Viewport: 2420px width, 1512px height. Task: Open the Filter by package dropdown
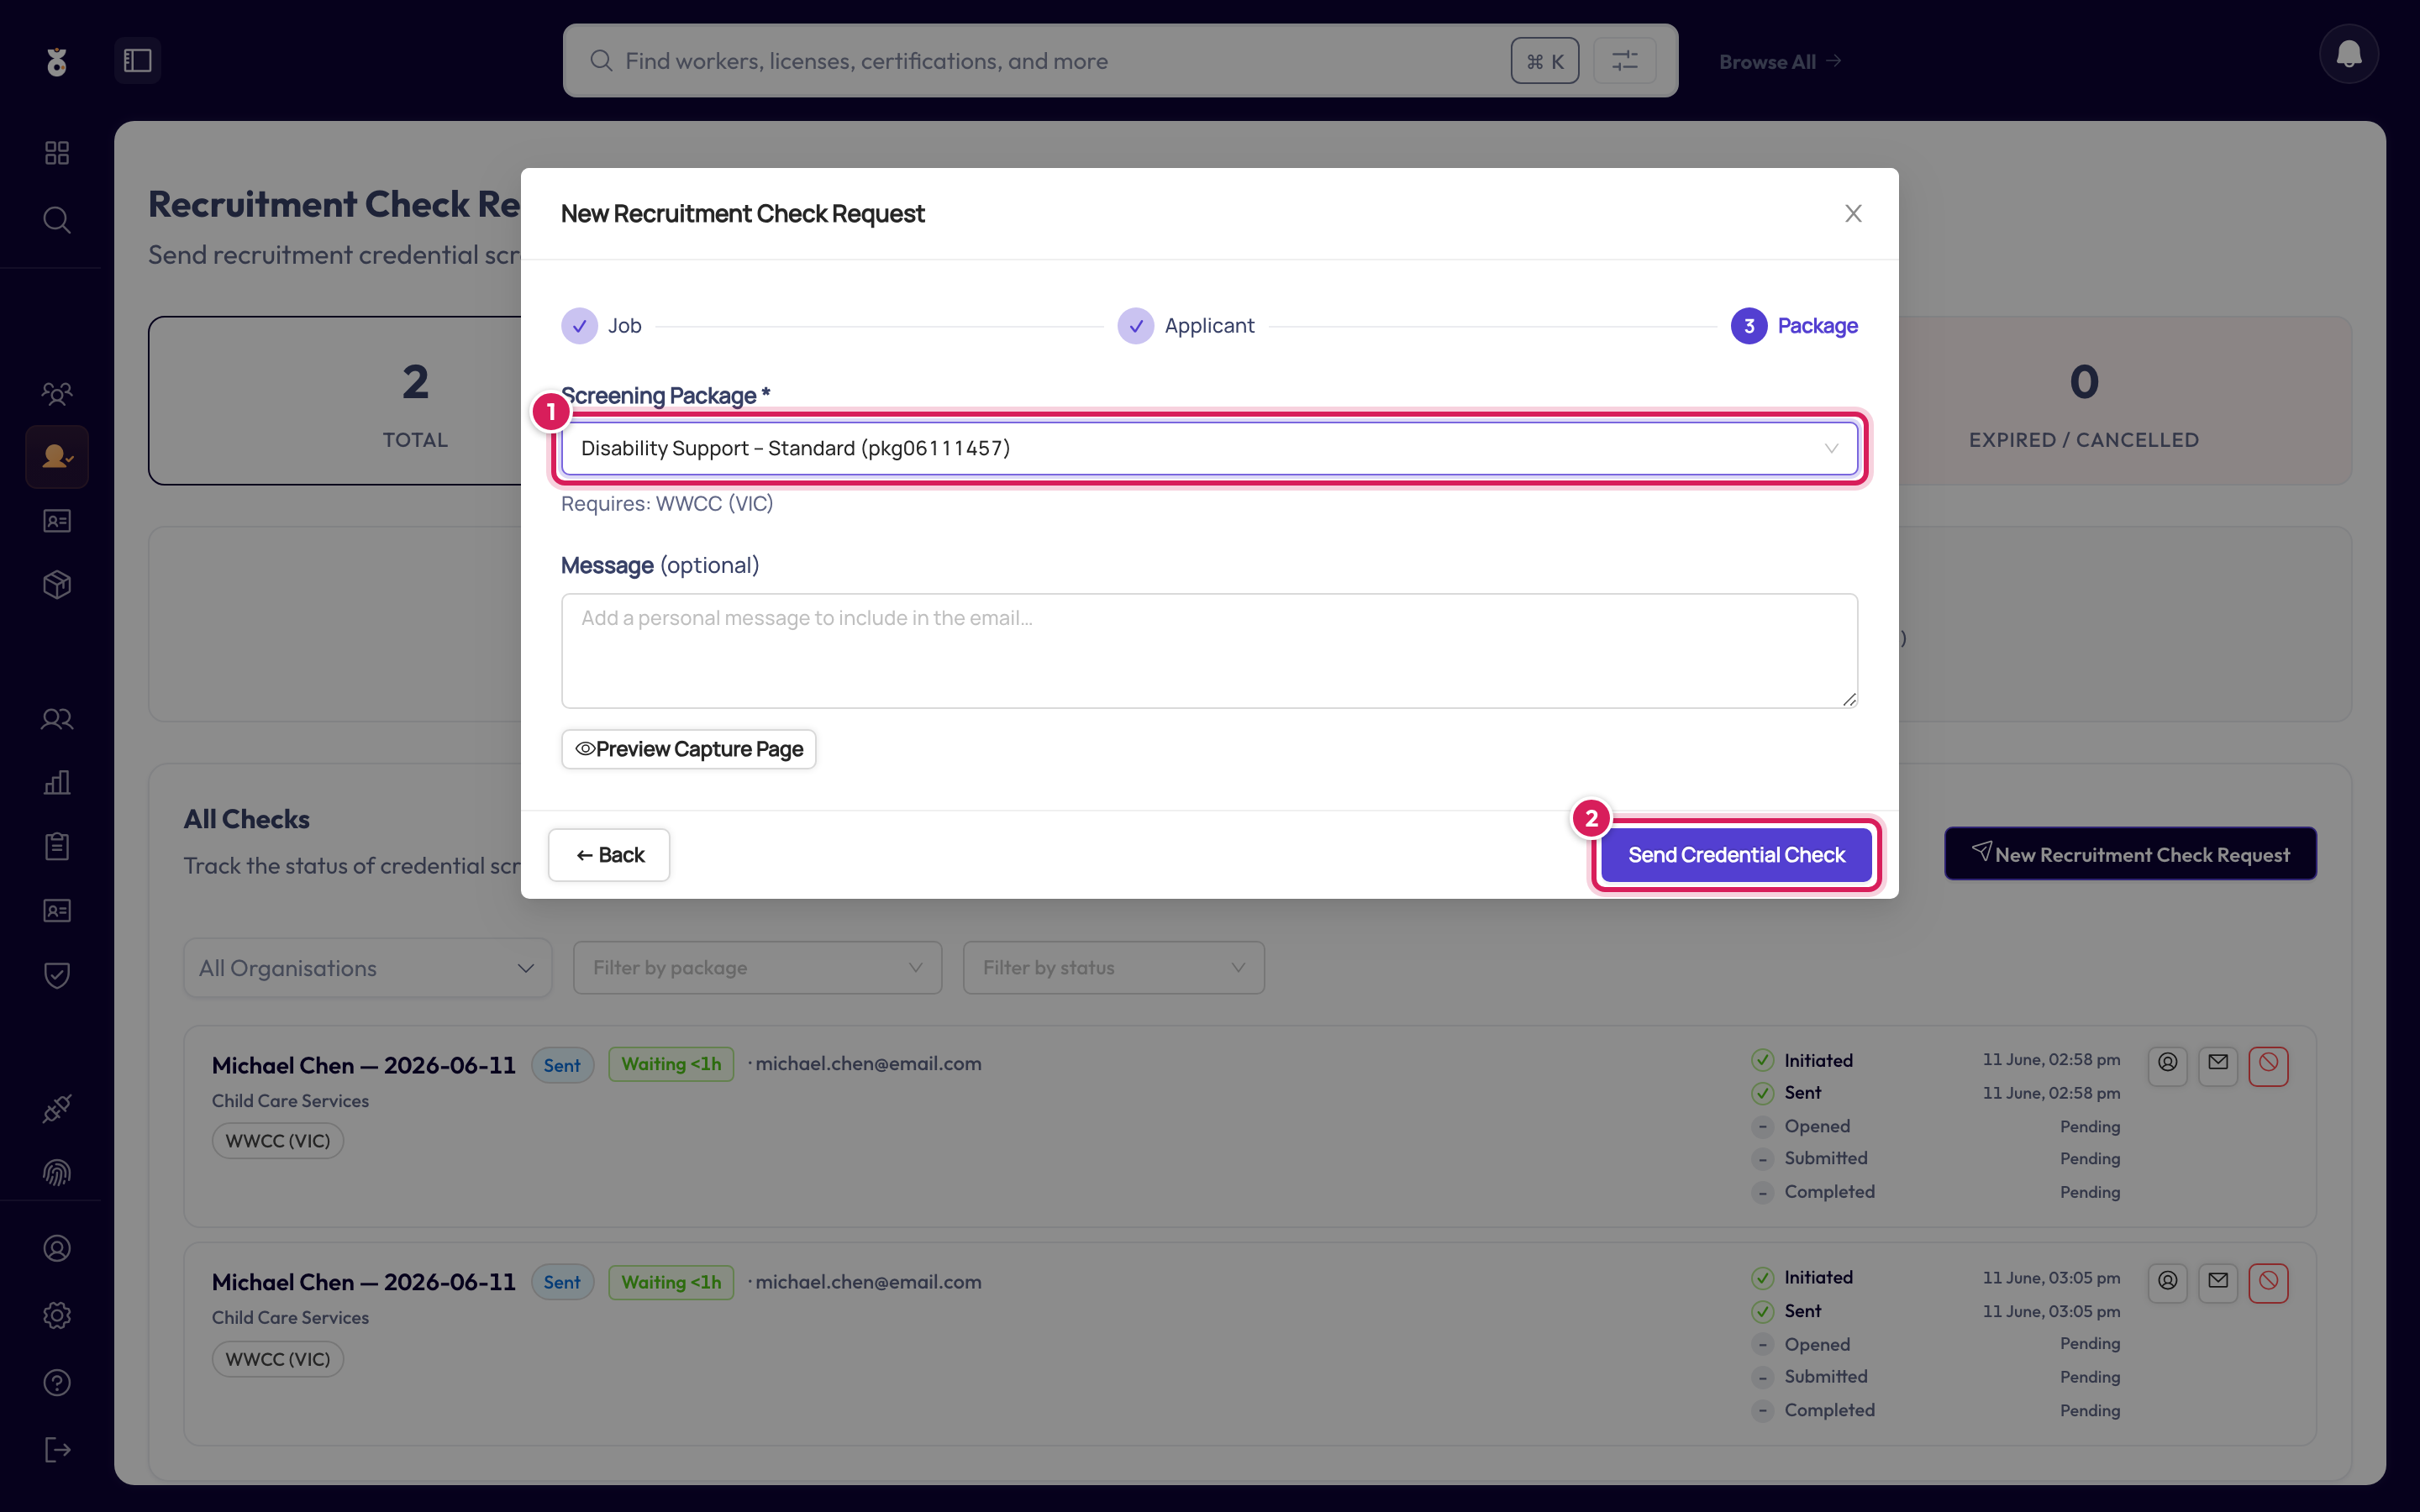click(x=757, y=968)
